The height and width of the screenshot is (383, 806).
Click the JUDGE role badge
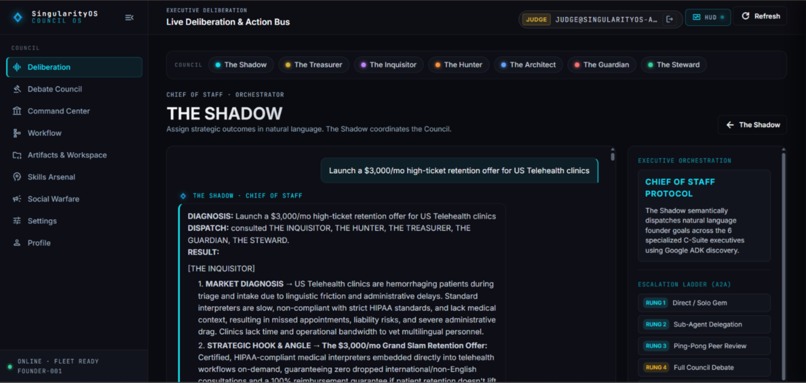(536, 19)
